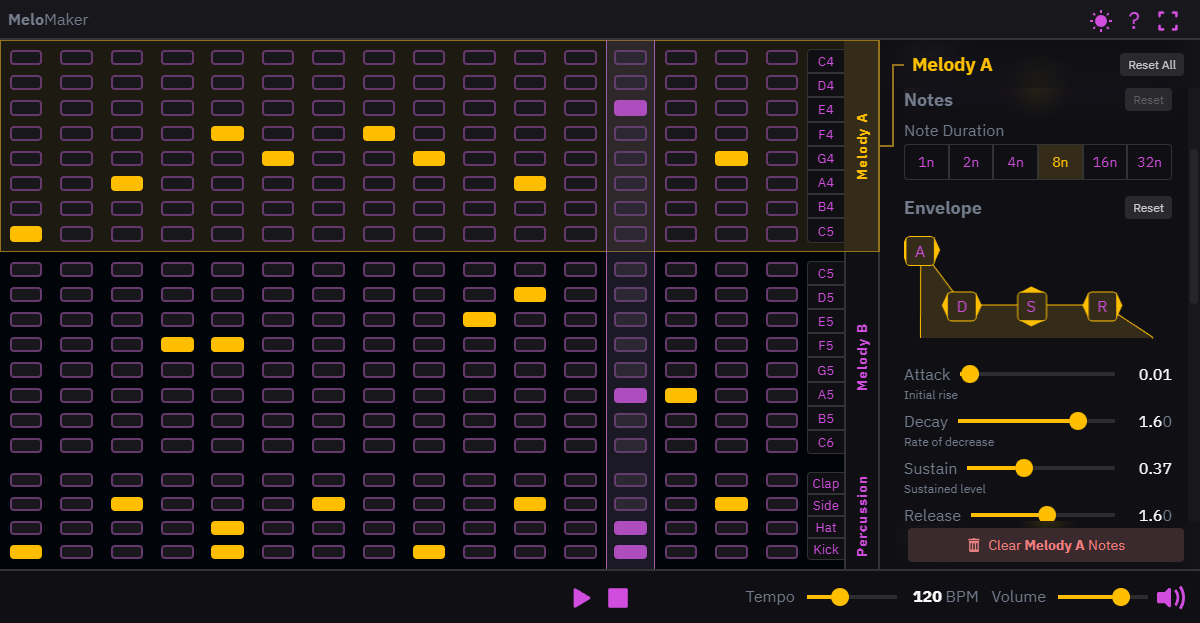Toggle the light theme sun icon

click(1101, 20)
